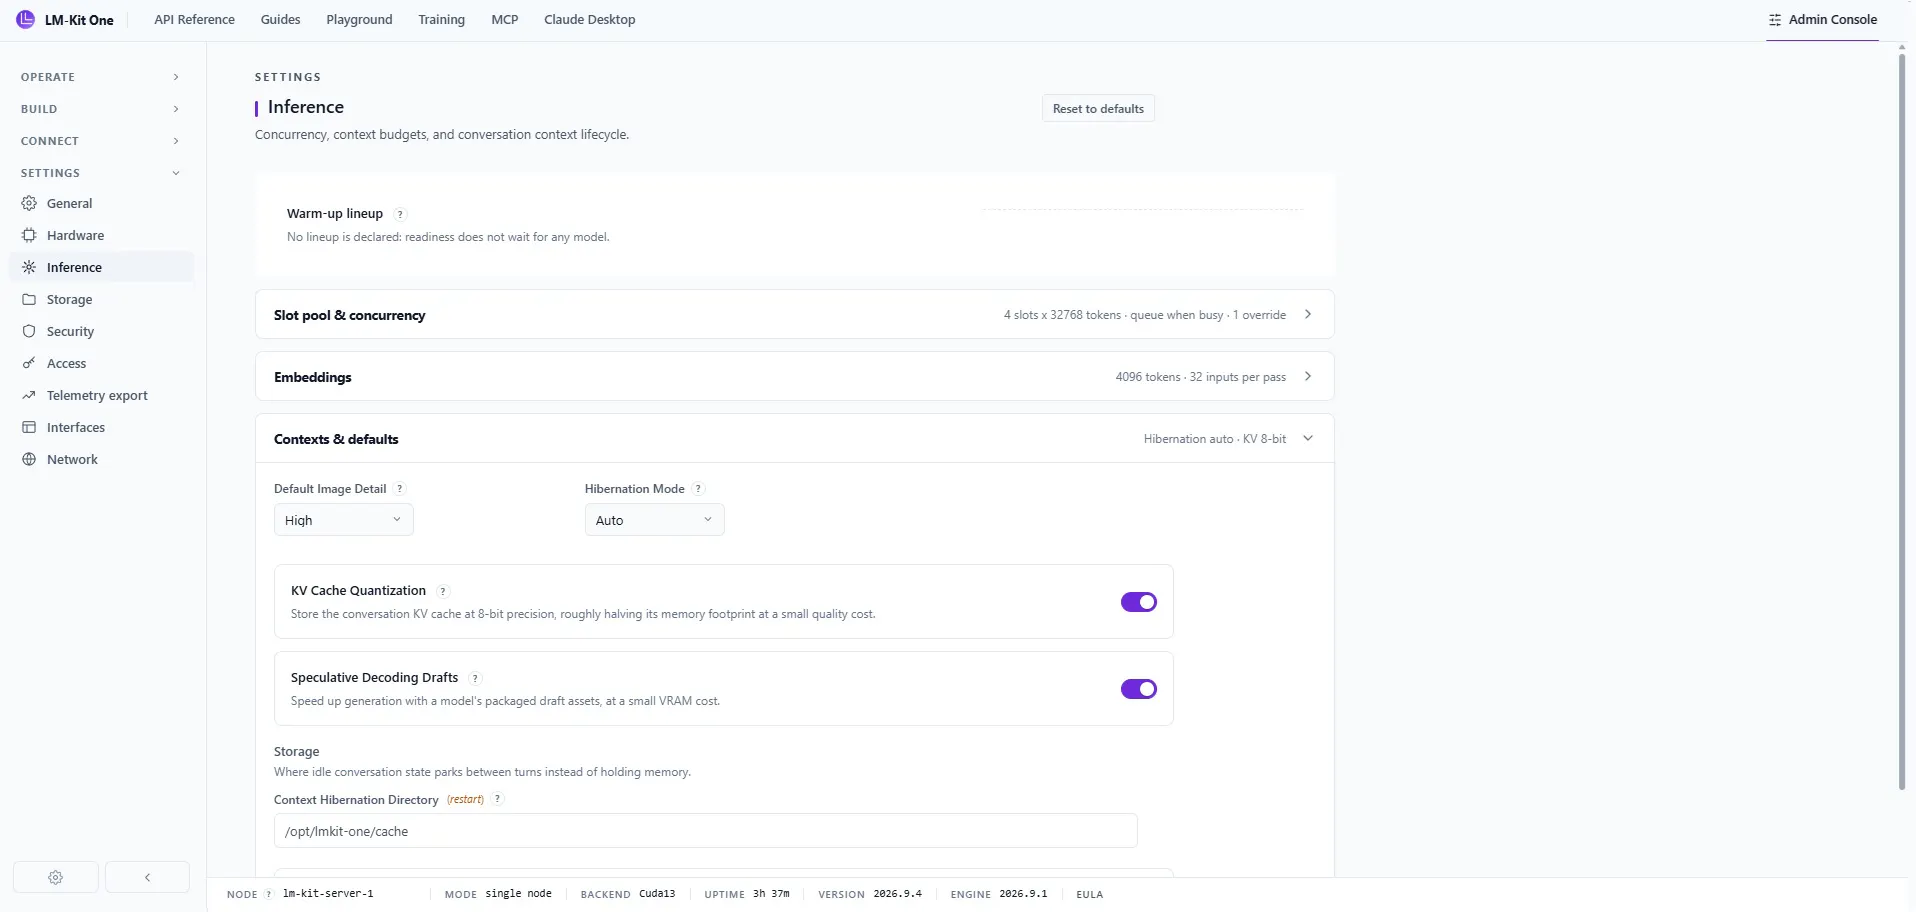Collapse the sidebar with the left arrow button
Screen dimensions: 1916x912
coord(147,877)
